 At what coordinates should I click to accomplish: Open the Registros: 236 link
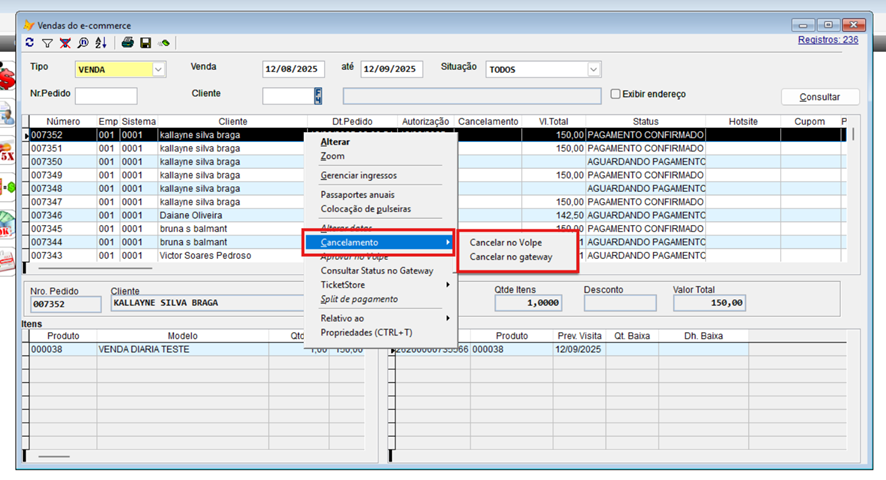[827, 40]
